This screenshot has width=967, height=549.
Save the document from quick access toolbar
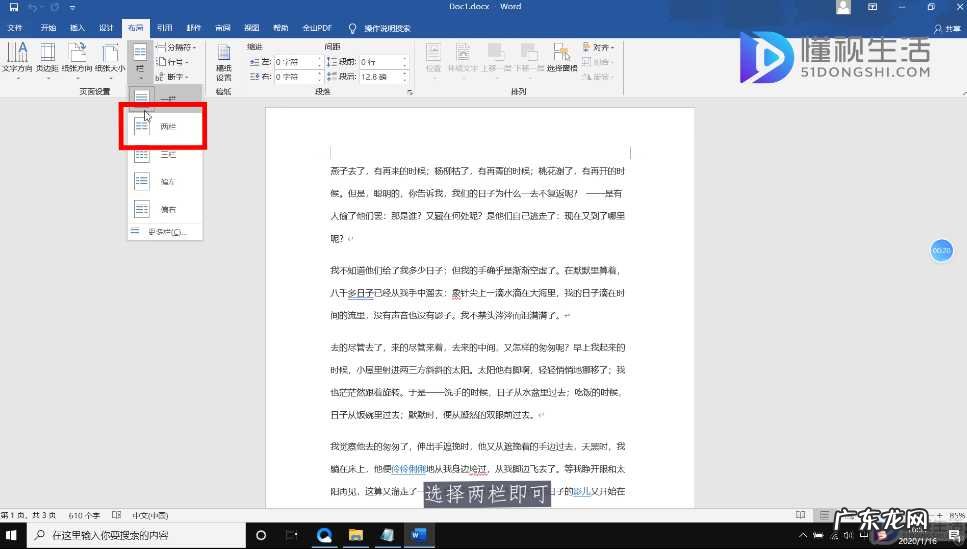pos(14,7)
